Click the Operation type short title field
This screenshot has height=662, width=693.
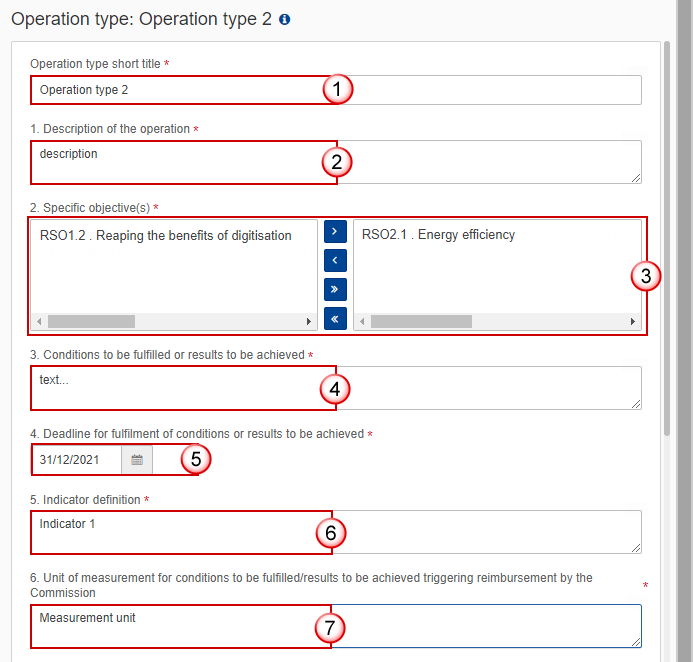tap(336, 90)
